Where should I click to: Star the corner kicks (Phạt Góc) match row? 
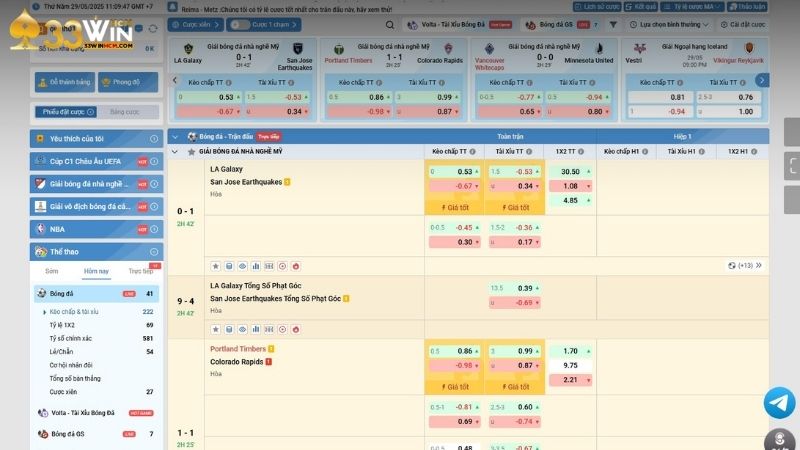point(216,329)
